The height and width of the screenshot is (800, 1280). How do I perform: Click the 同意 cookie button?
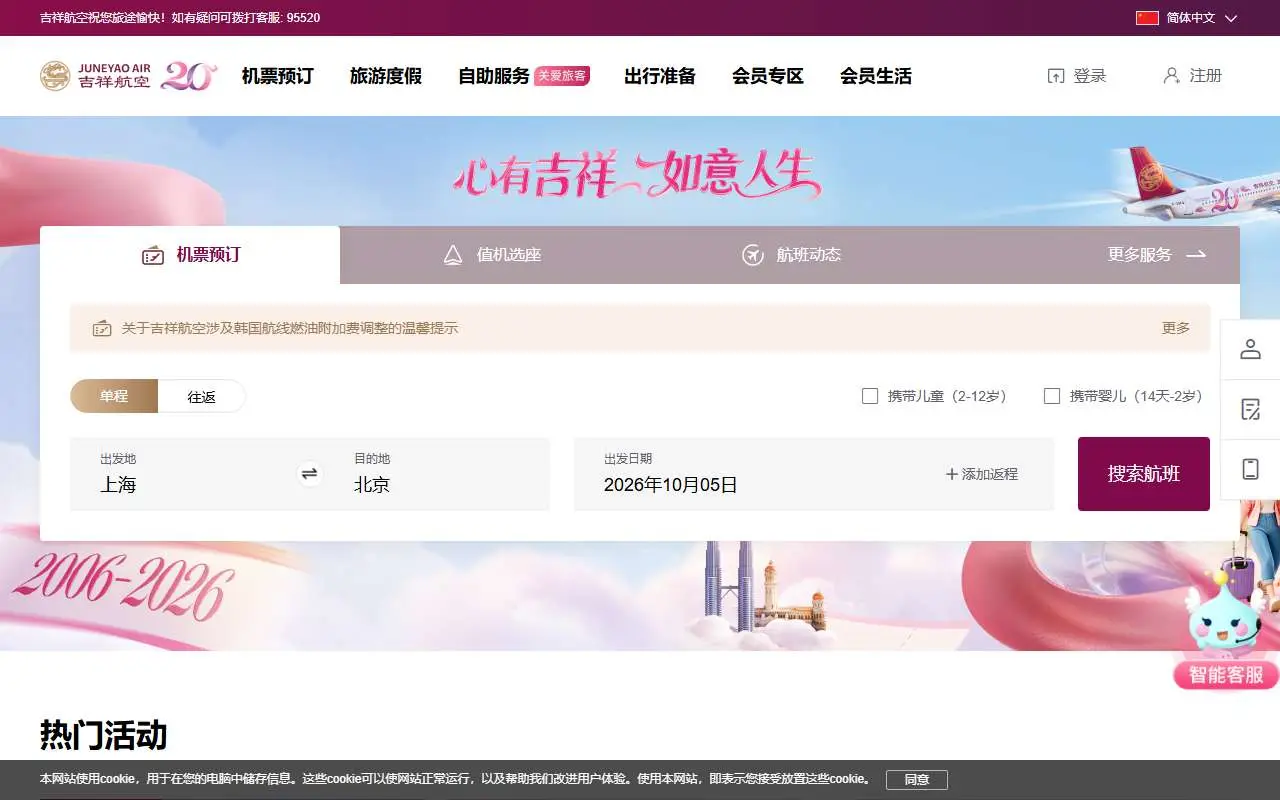[917, 780]
